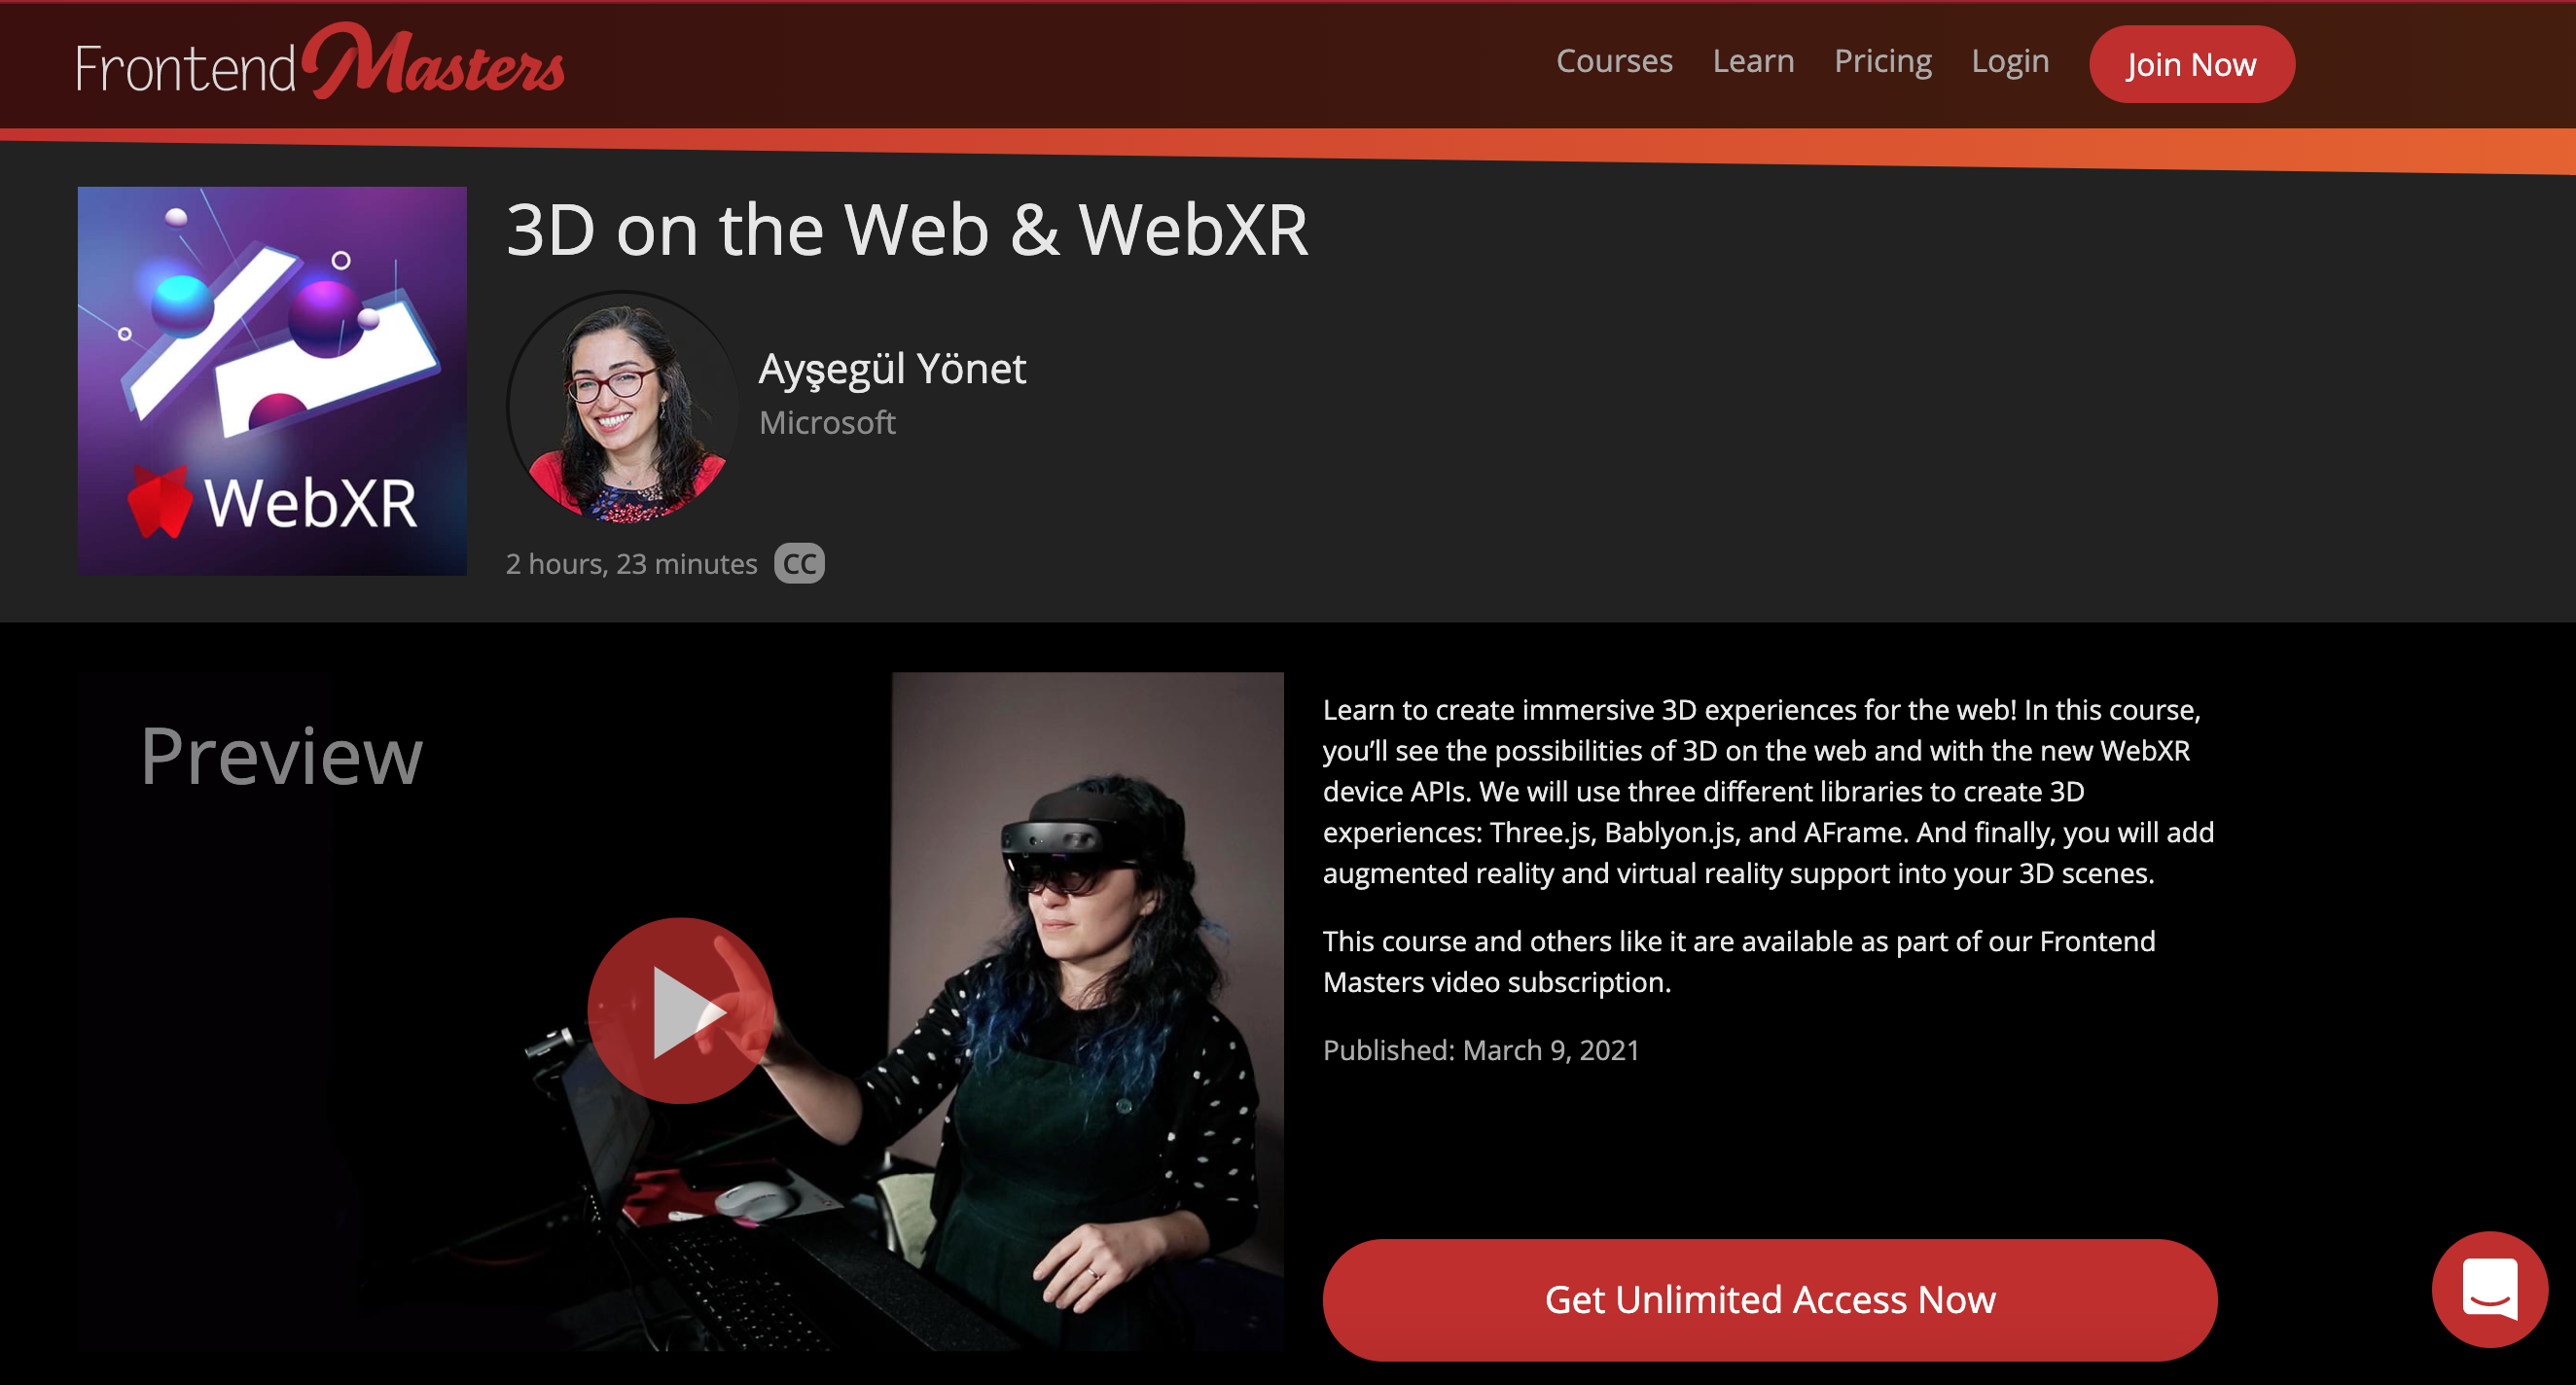Screen dimensions: 2576x1385
Task: Open the Courses menu item
Action: coord(1614,61)
